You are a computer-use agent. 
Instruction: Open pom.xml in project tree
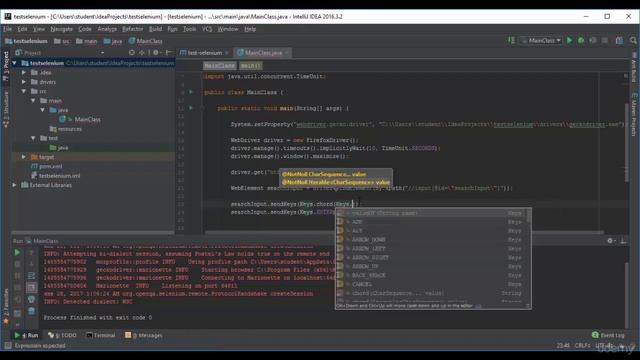click(46, 167)
